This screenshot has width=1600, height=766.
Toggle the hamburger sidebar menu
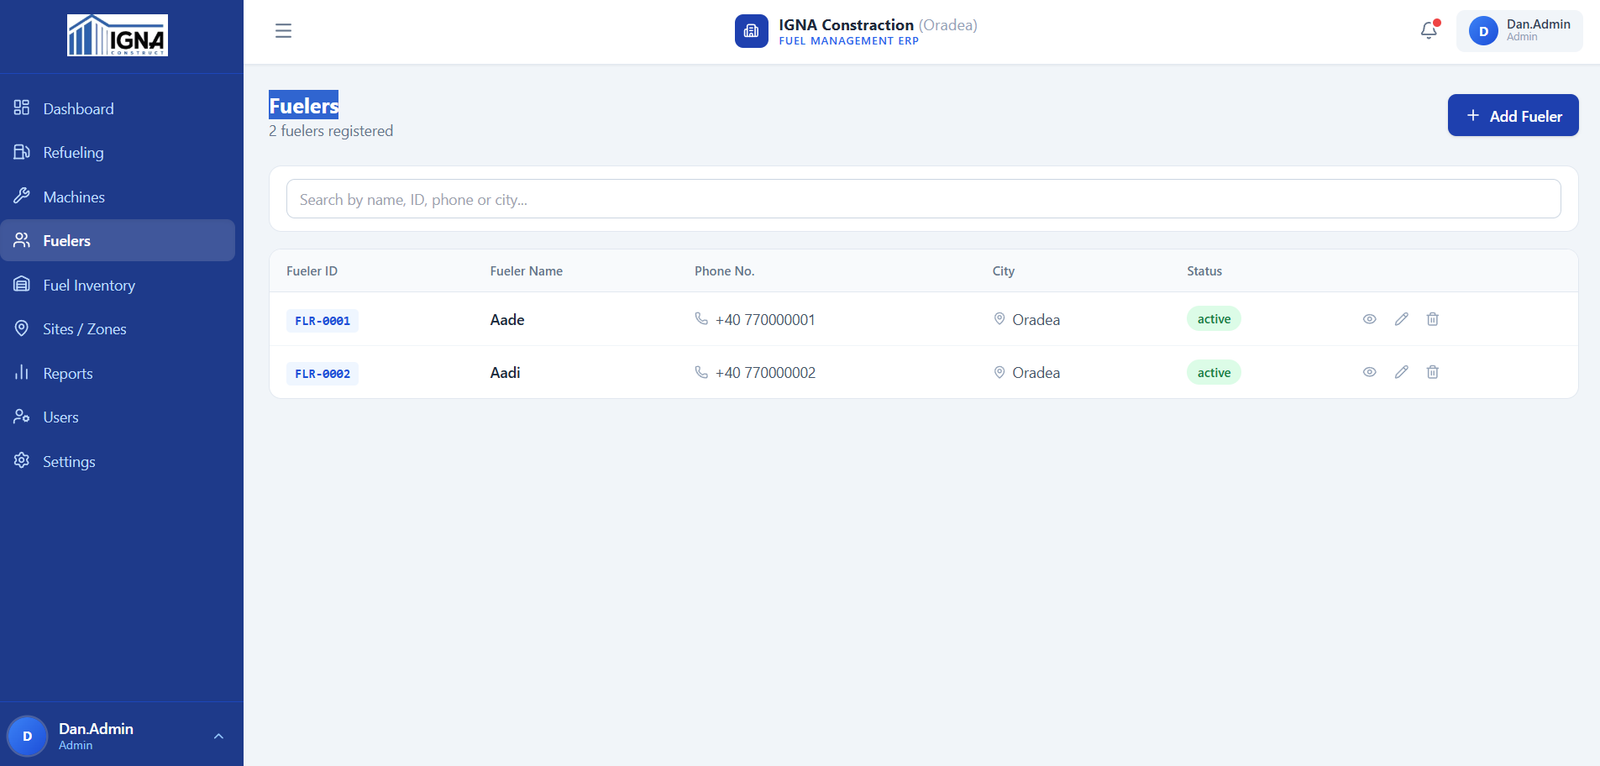click(283, 31)
